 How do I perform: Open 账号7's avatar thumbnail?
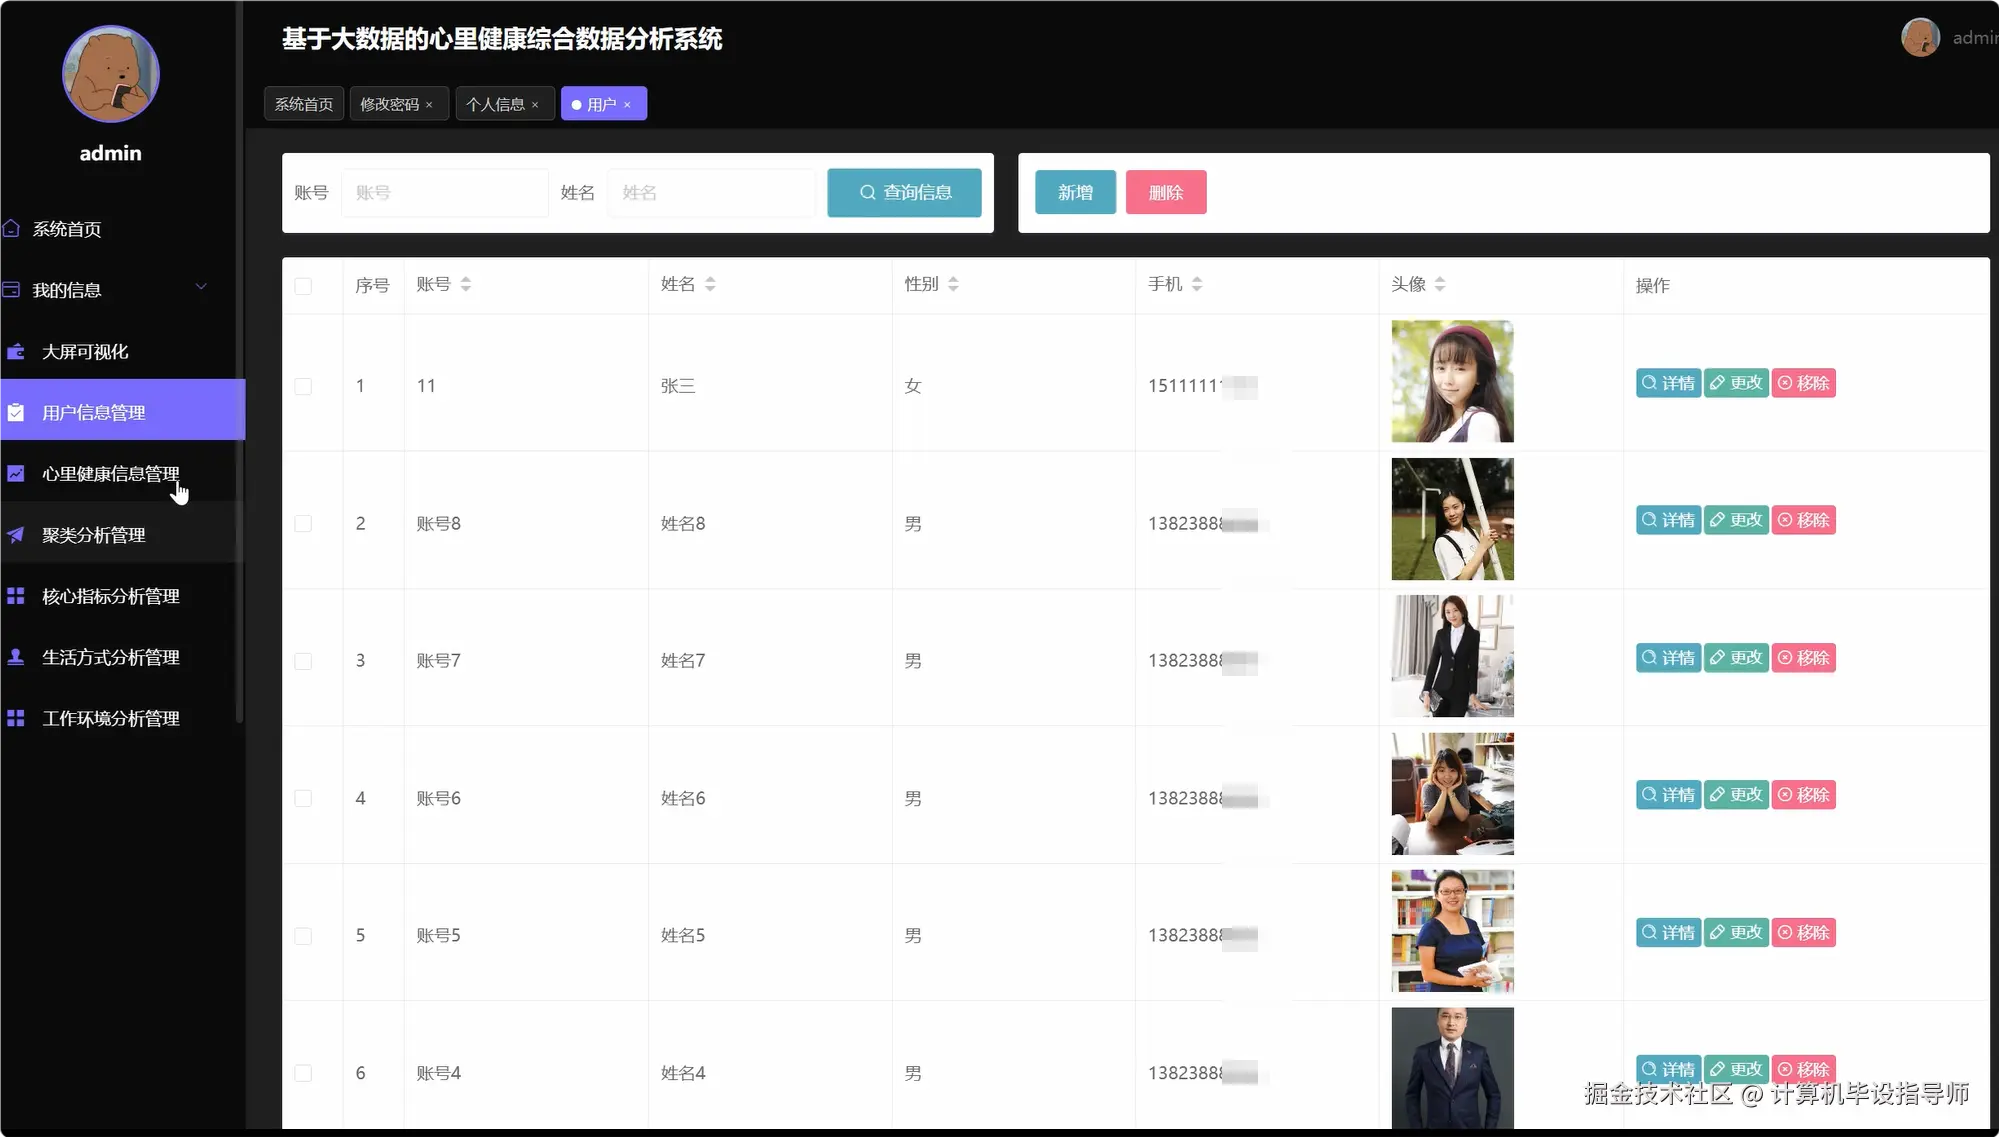coord(1452,656)
